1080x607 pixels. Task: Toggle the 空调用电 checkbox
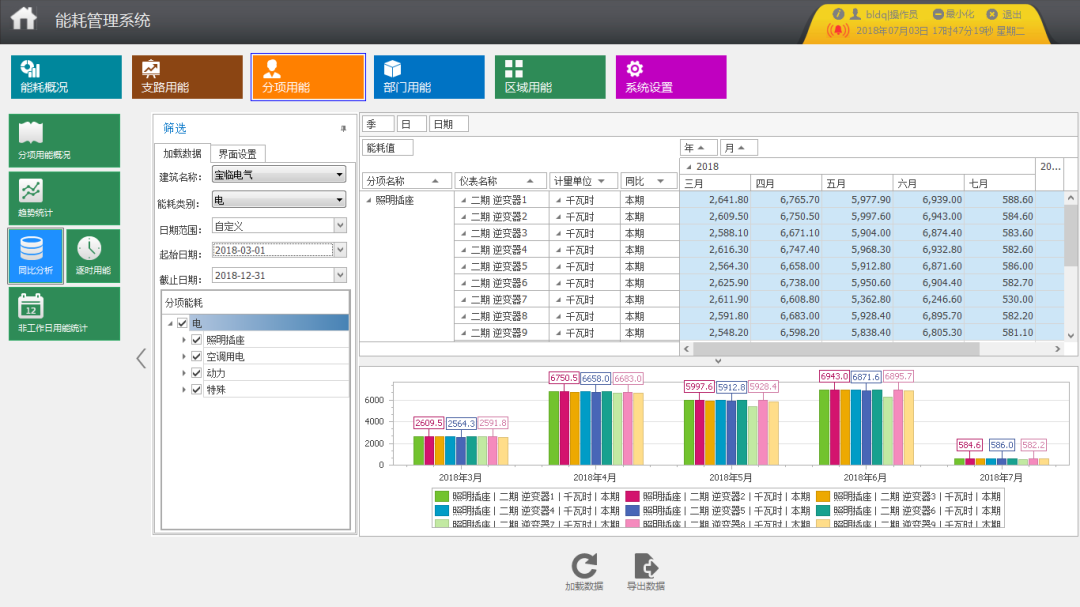click(197, 356)
